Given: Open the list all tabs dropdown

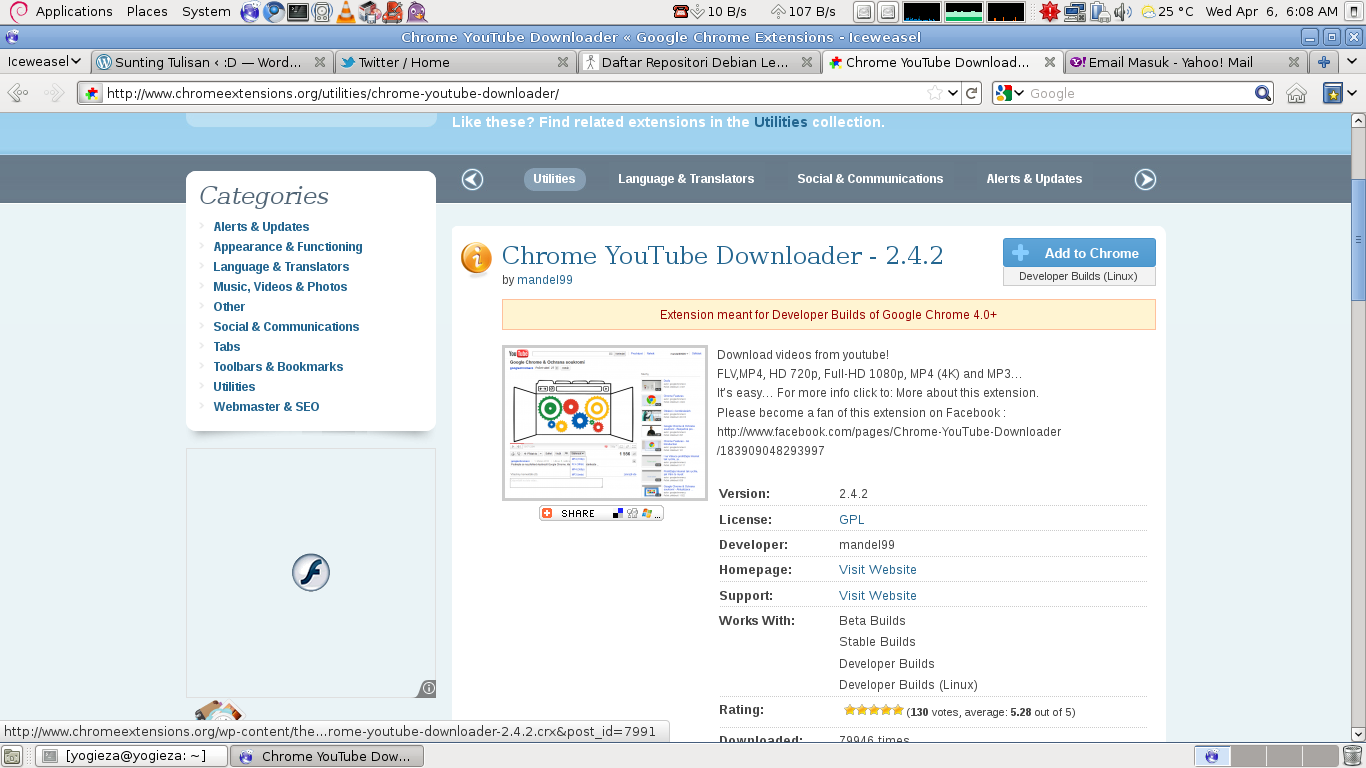Looking at the screenshot, I should tap(1352, 62).
